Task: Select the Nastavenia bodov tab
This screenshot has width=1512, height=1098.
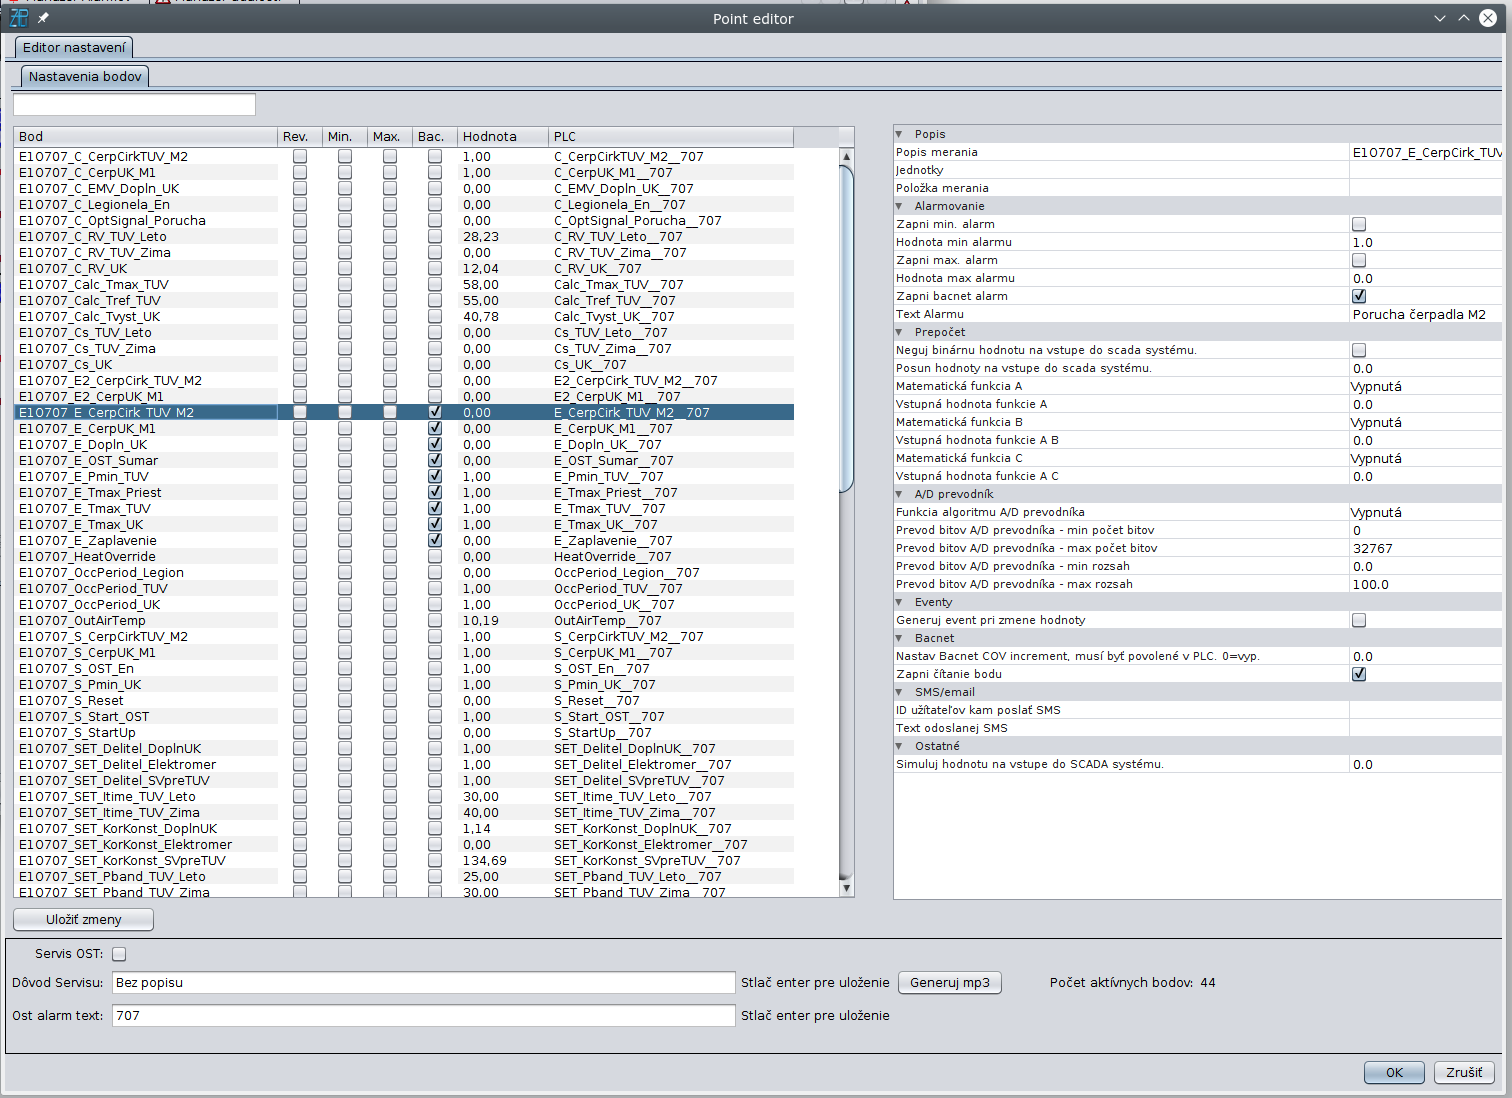Action: coord(85,76)
